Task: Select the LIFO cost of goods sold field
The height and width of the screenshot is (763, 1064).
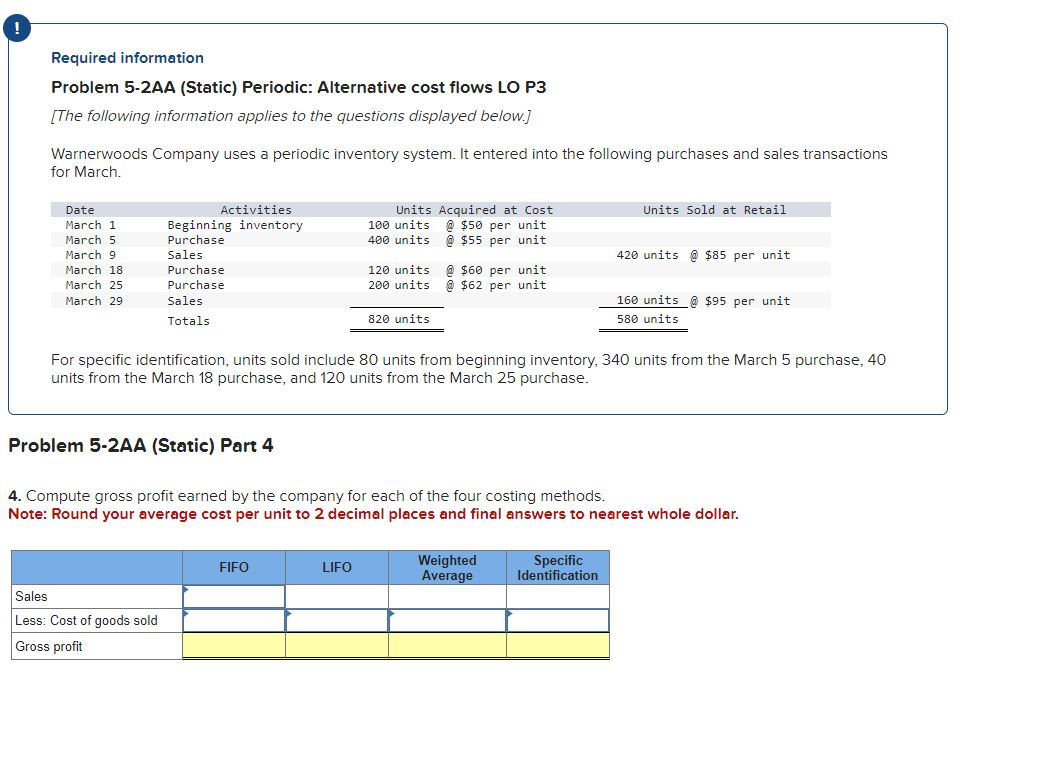Action: [337, 620]
